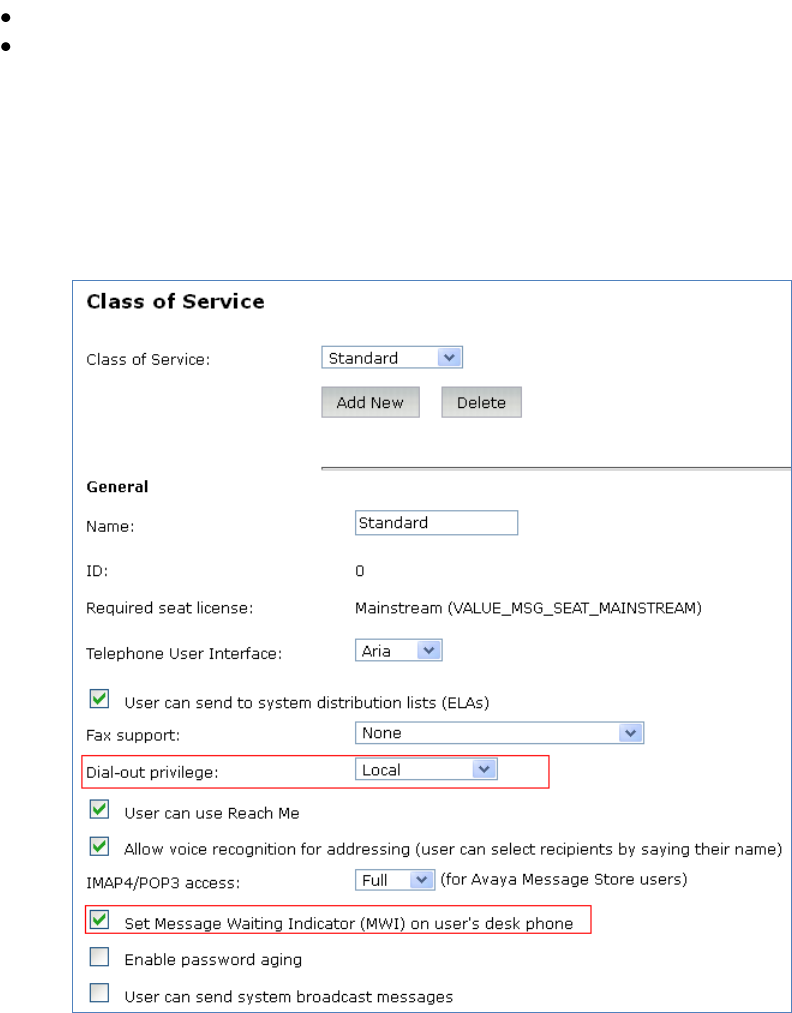Open the Dial-out privilege dropdown

click(x=426, y=770)
